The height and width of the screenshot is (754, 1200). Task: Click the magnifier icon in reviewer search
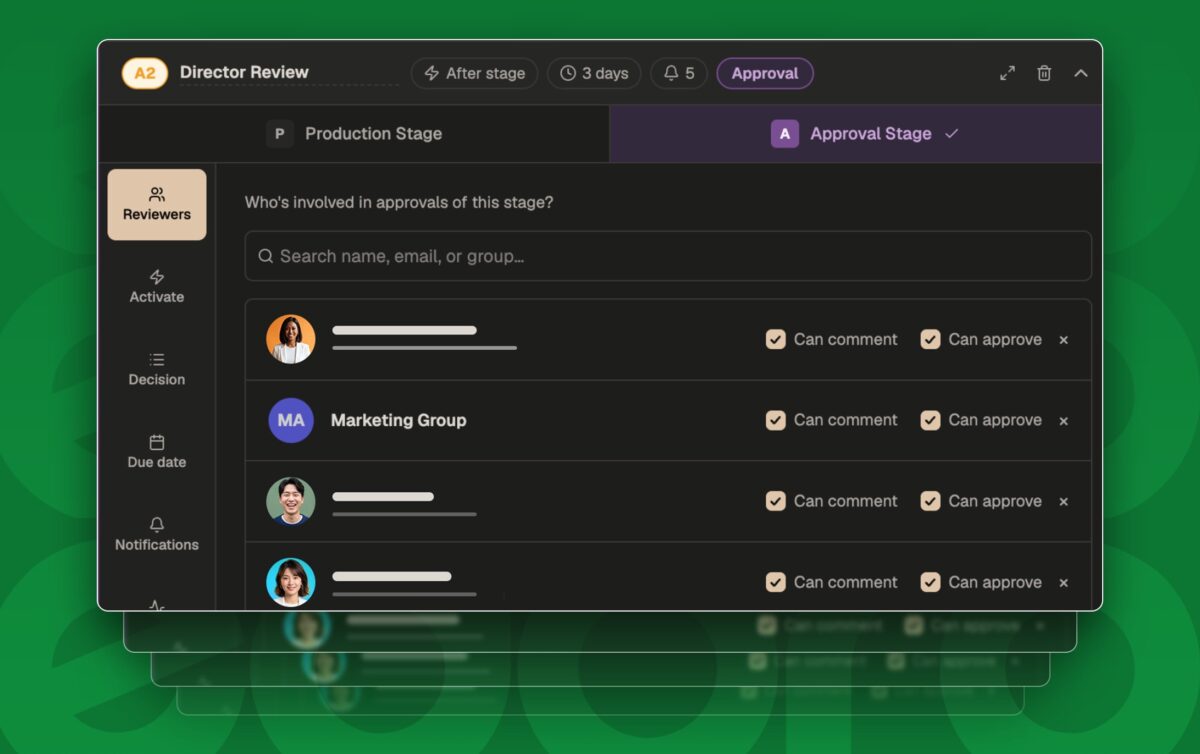coord(265,256)
